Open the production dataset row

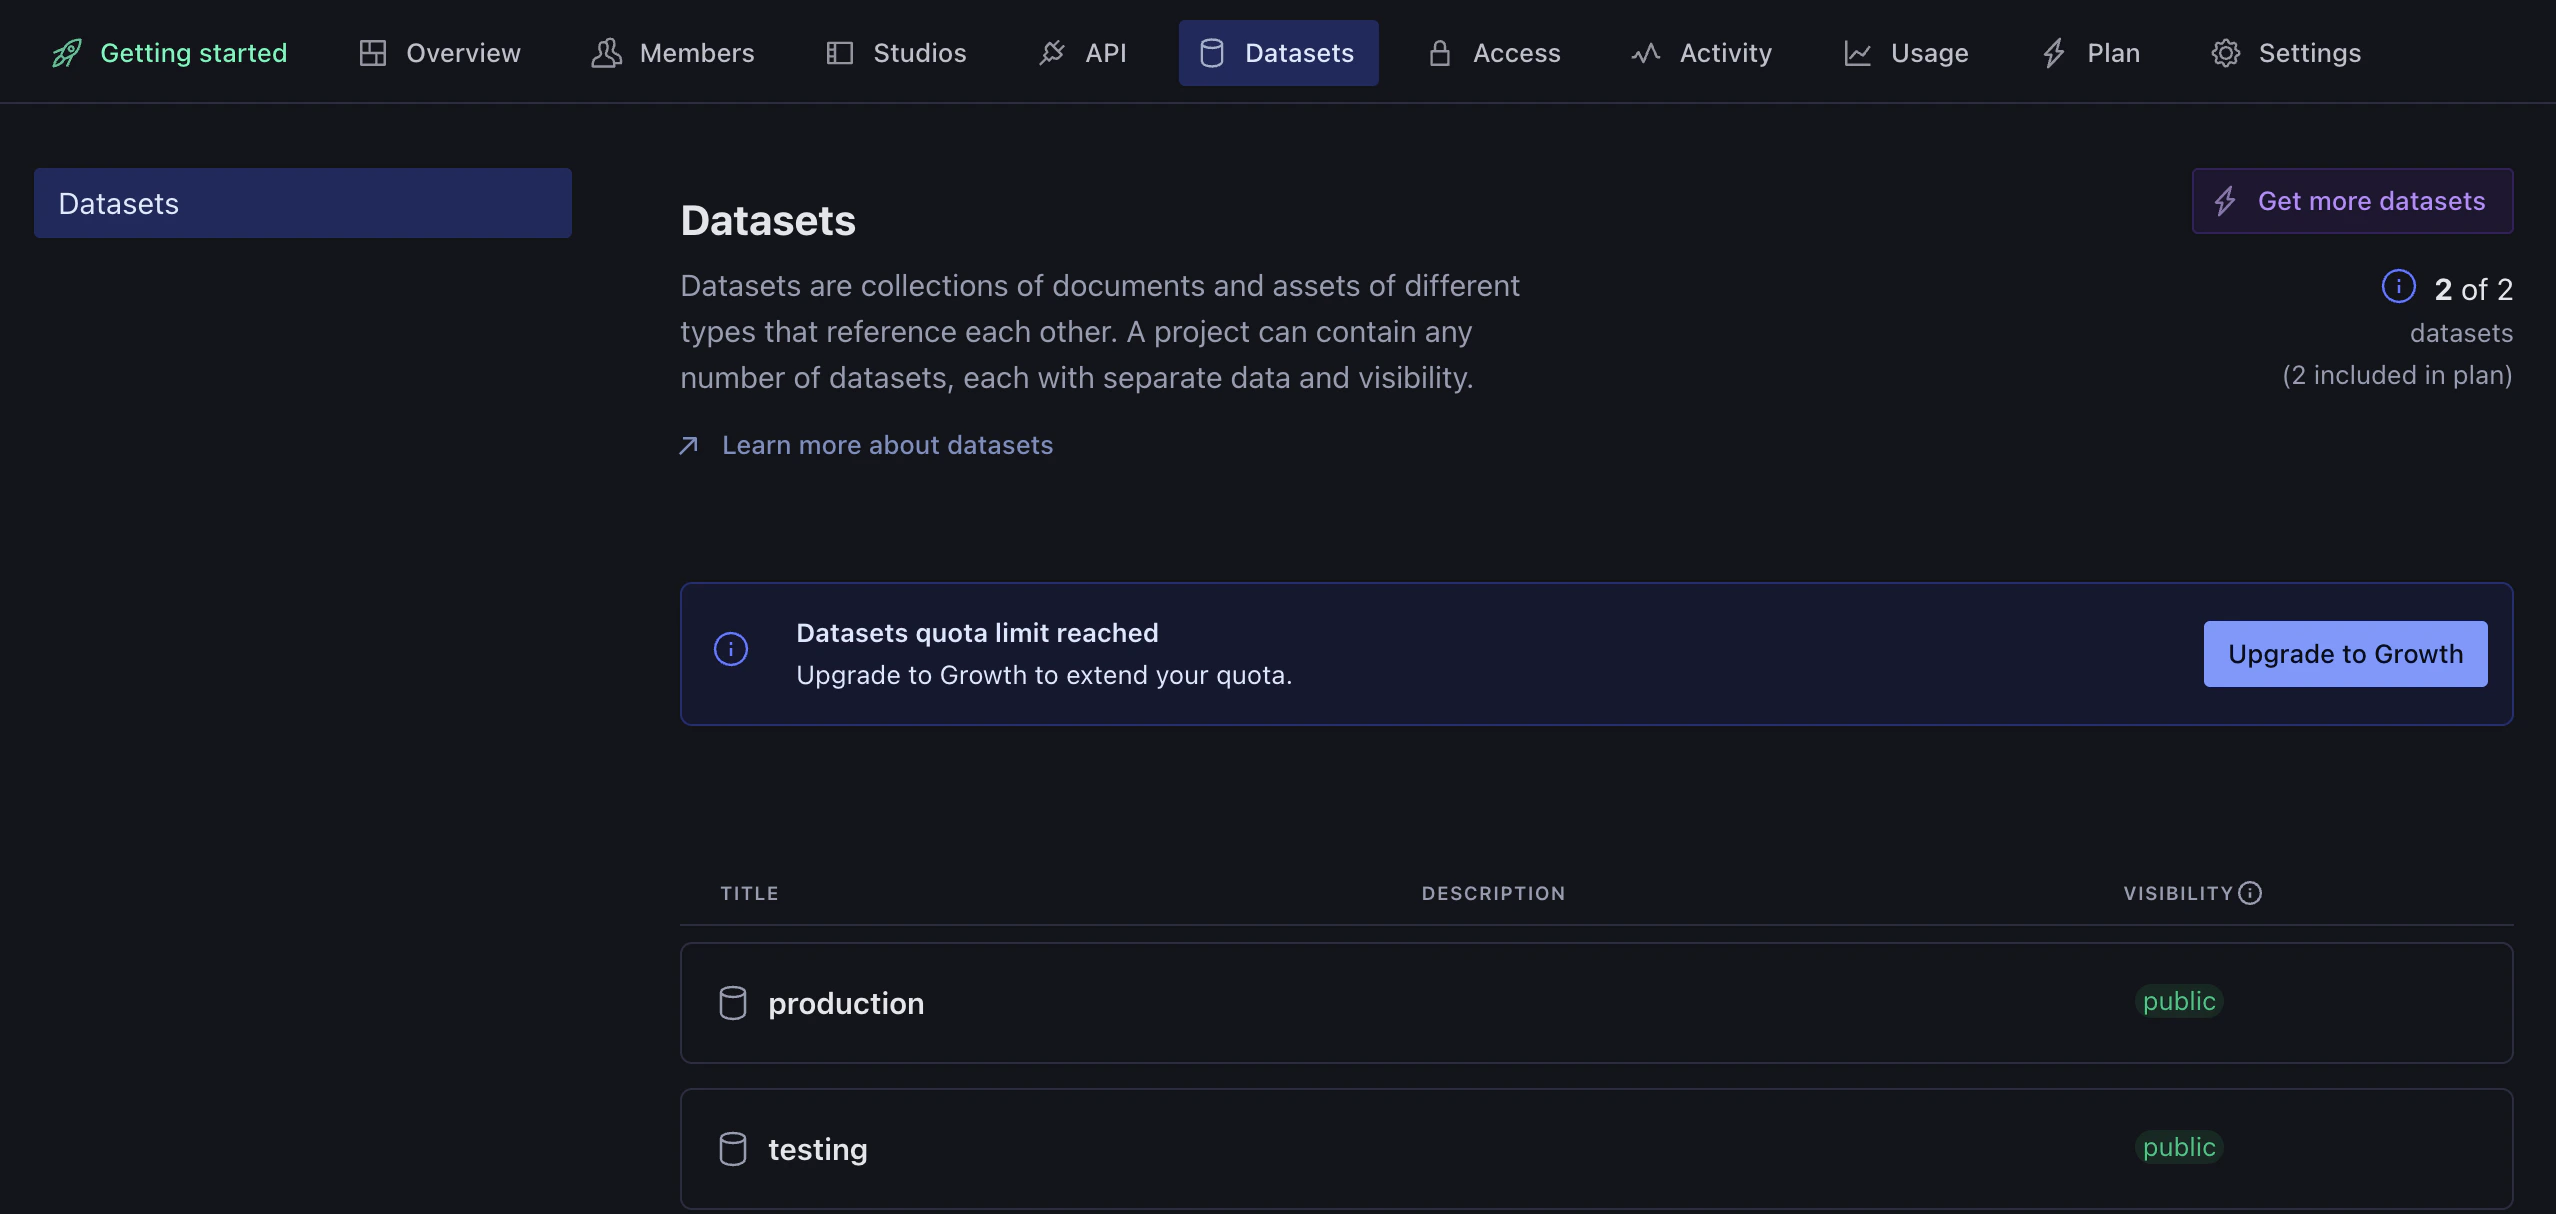1596,1003
